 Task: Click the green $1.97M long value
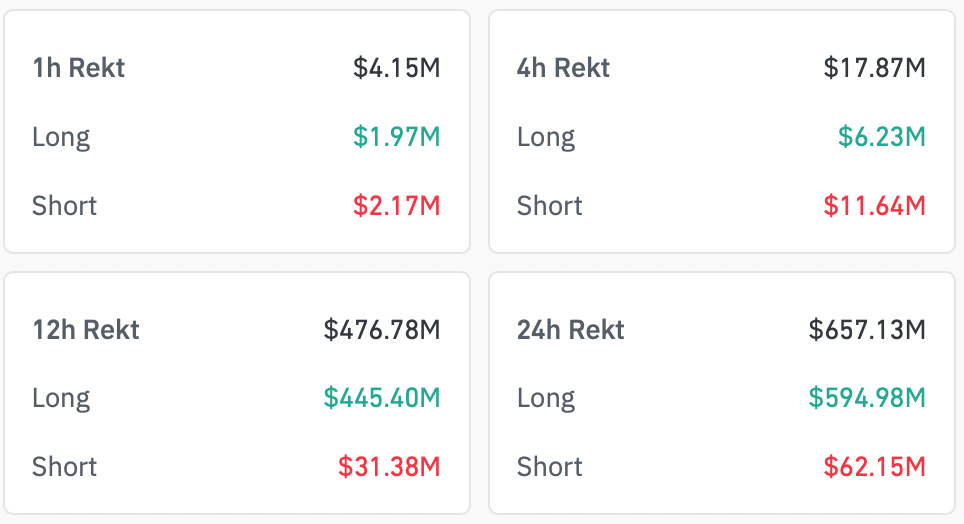(x=397, y=137)
